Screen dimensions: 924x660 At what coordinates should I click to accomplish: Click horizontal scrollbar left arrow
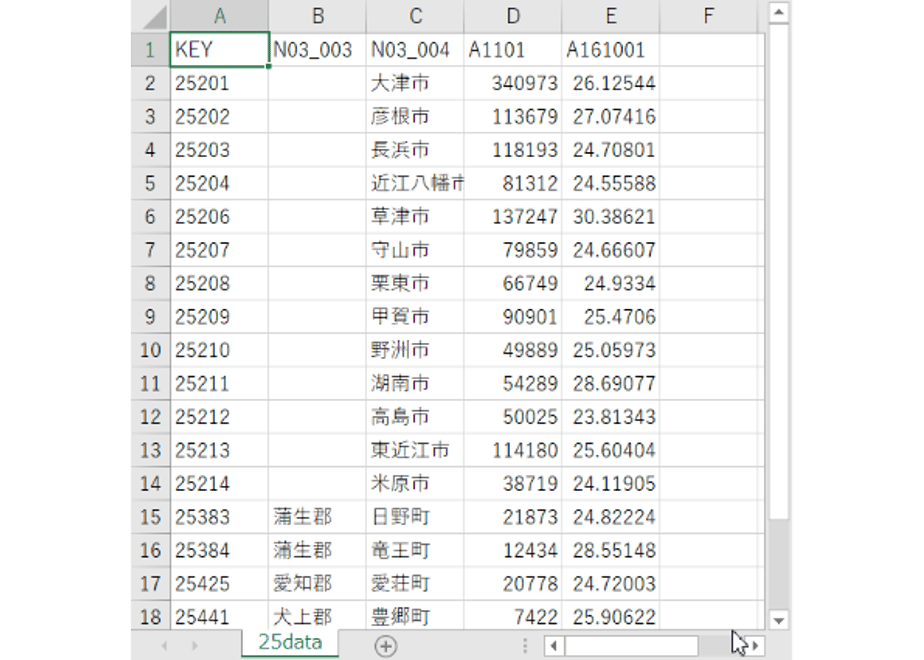tap(553, 645)
